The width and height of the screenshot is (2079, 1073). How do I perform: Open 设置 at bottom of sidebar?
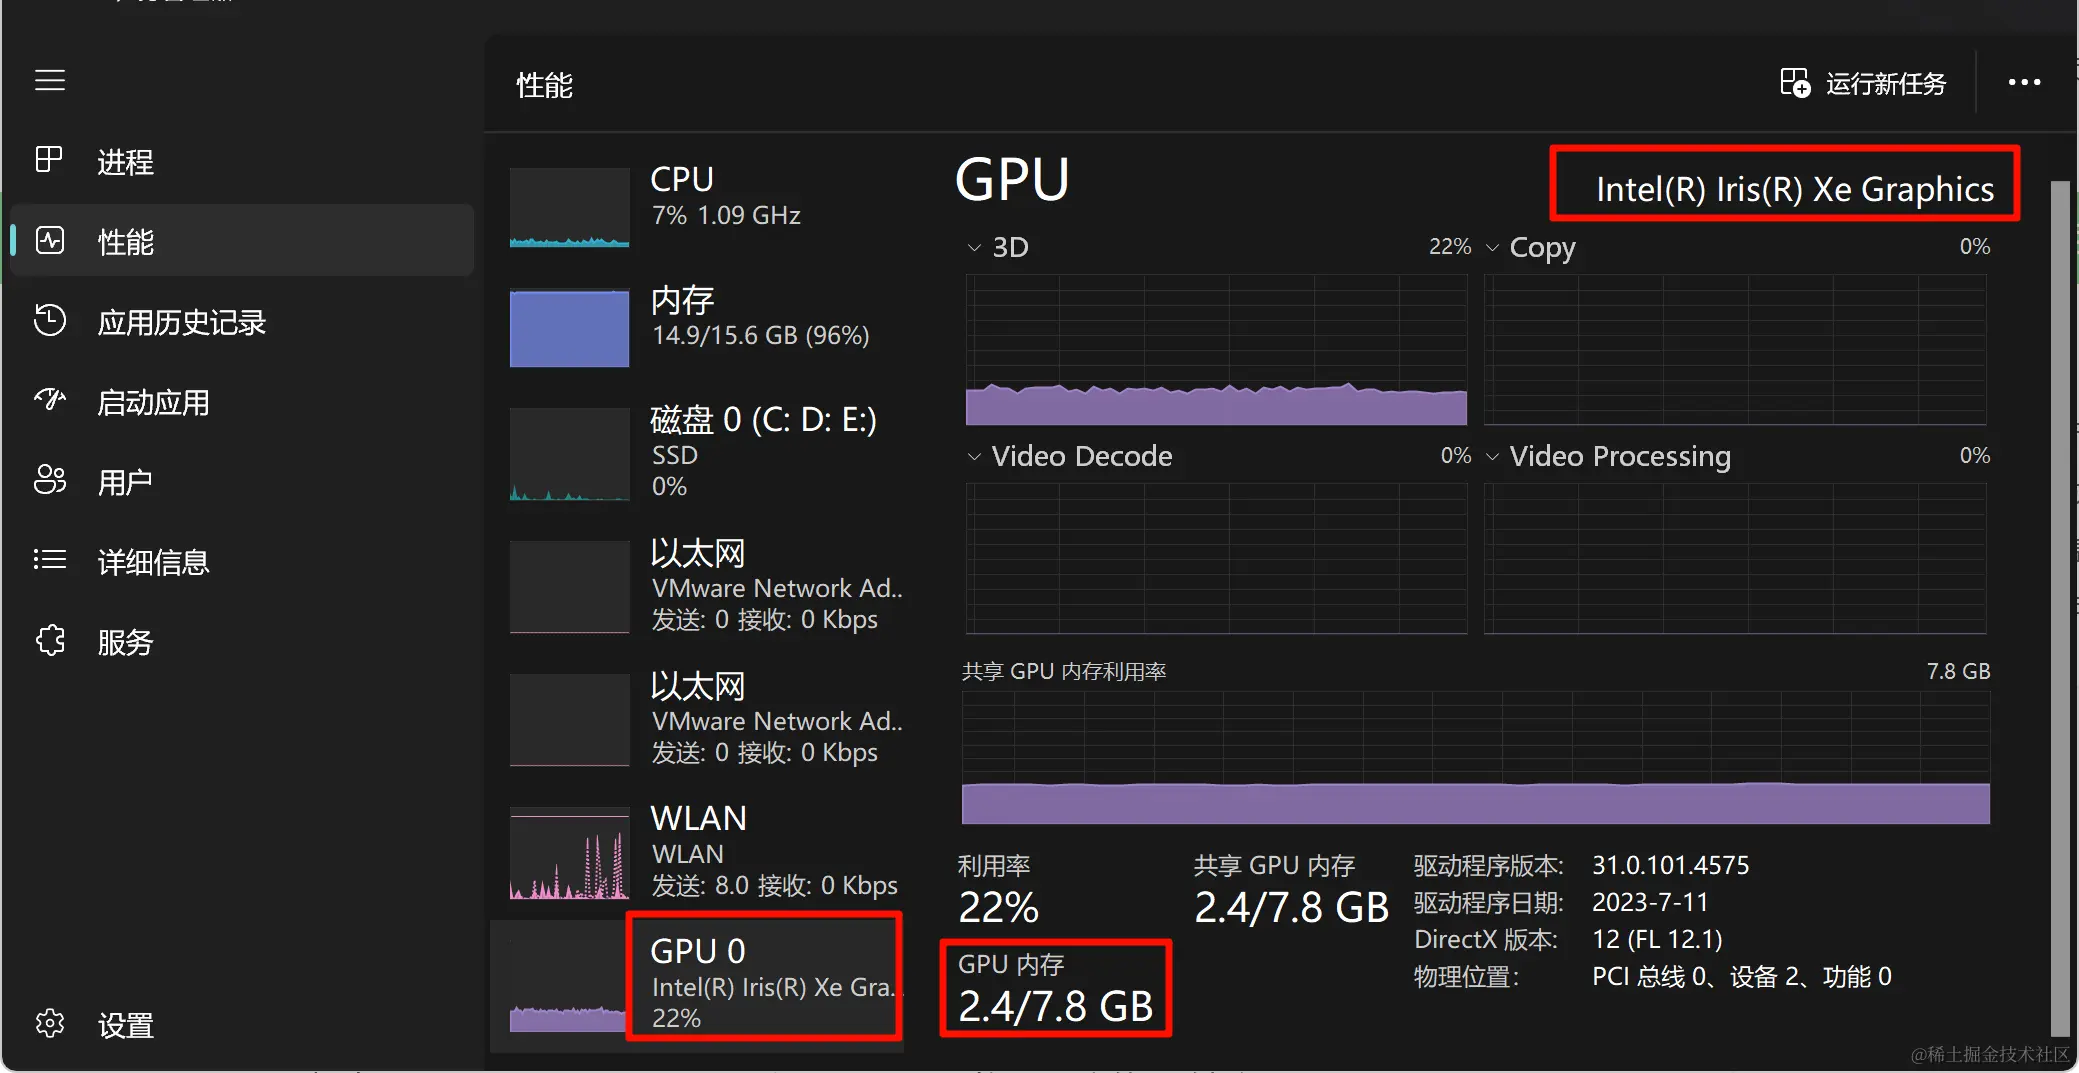[x=243, y=1024]
